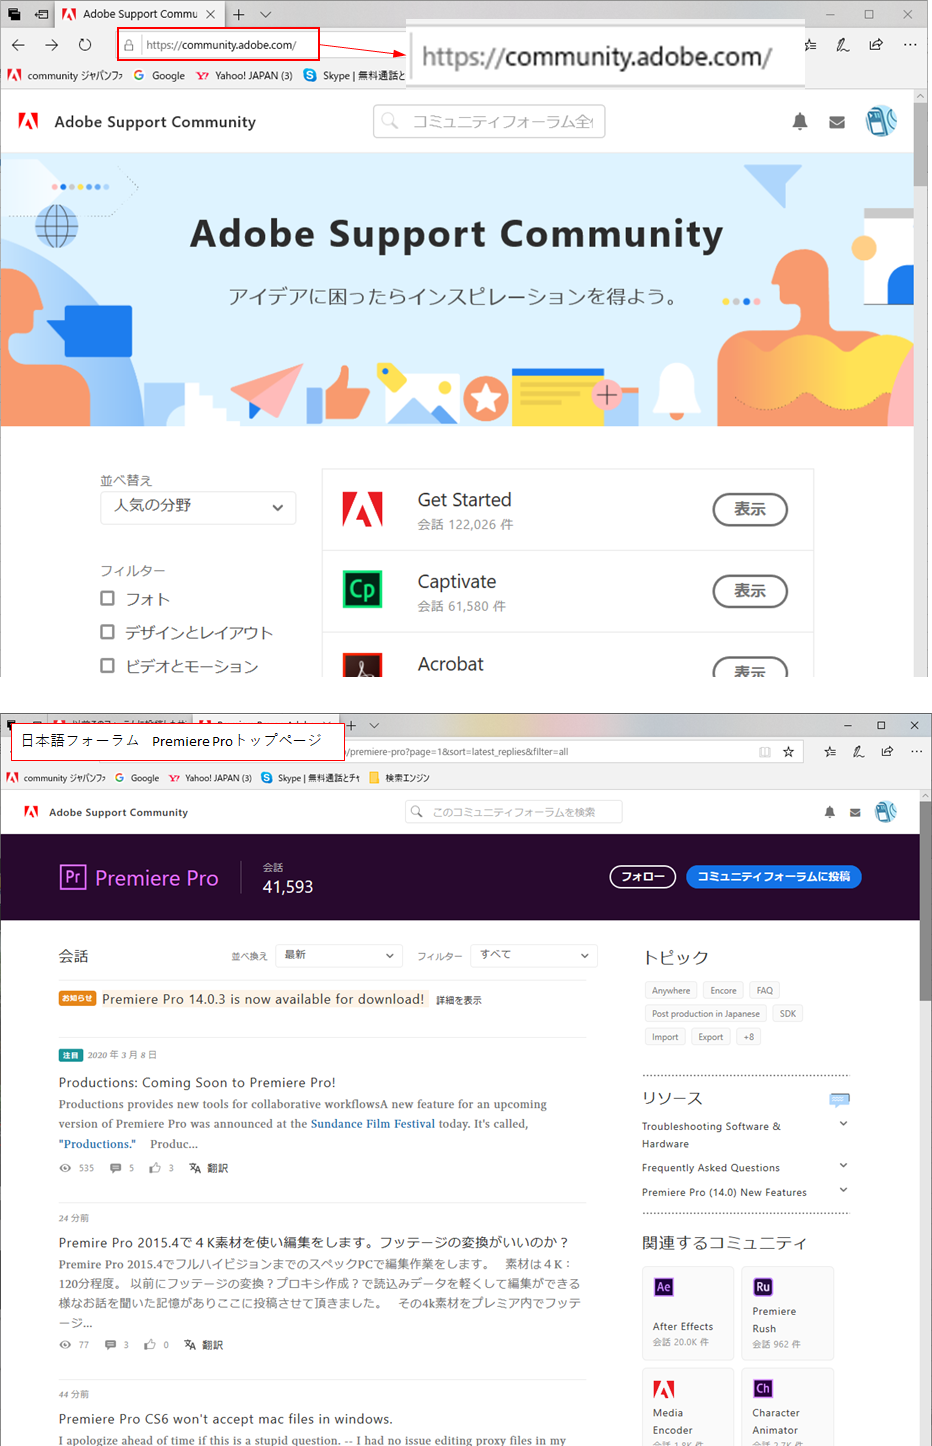Open new tab button in top browser
Screen dimensions: 932x1446
pos(239,14)
